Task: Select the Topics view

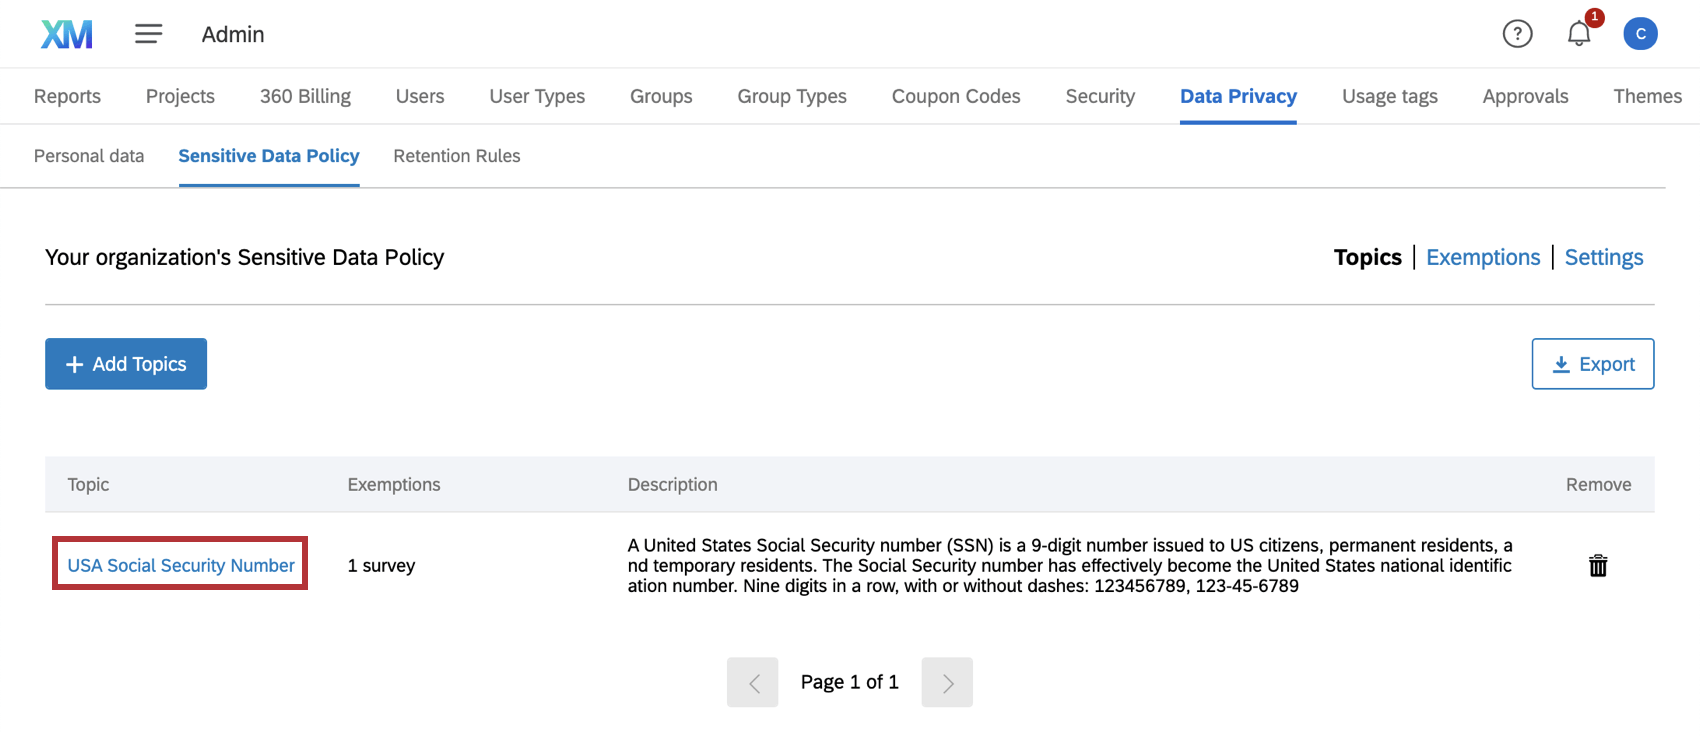Action: pyautogui.click(x=1367, y=257)
